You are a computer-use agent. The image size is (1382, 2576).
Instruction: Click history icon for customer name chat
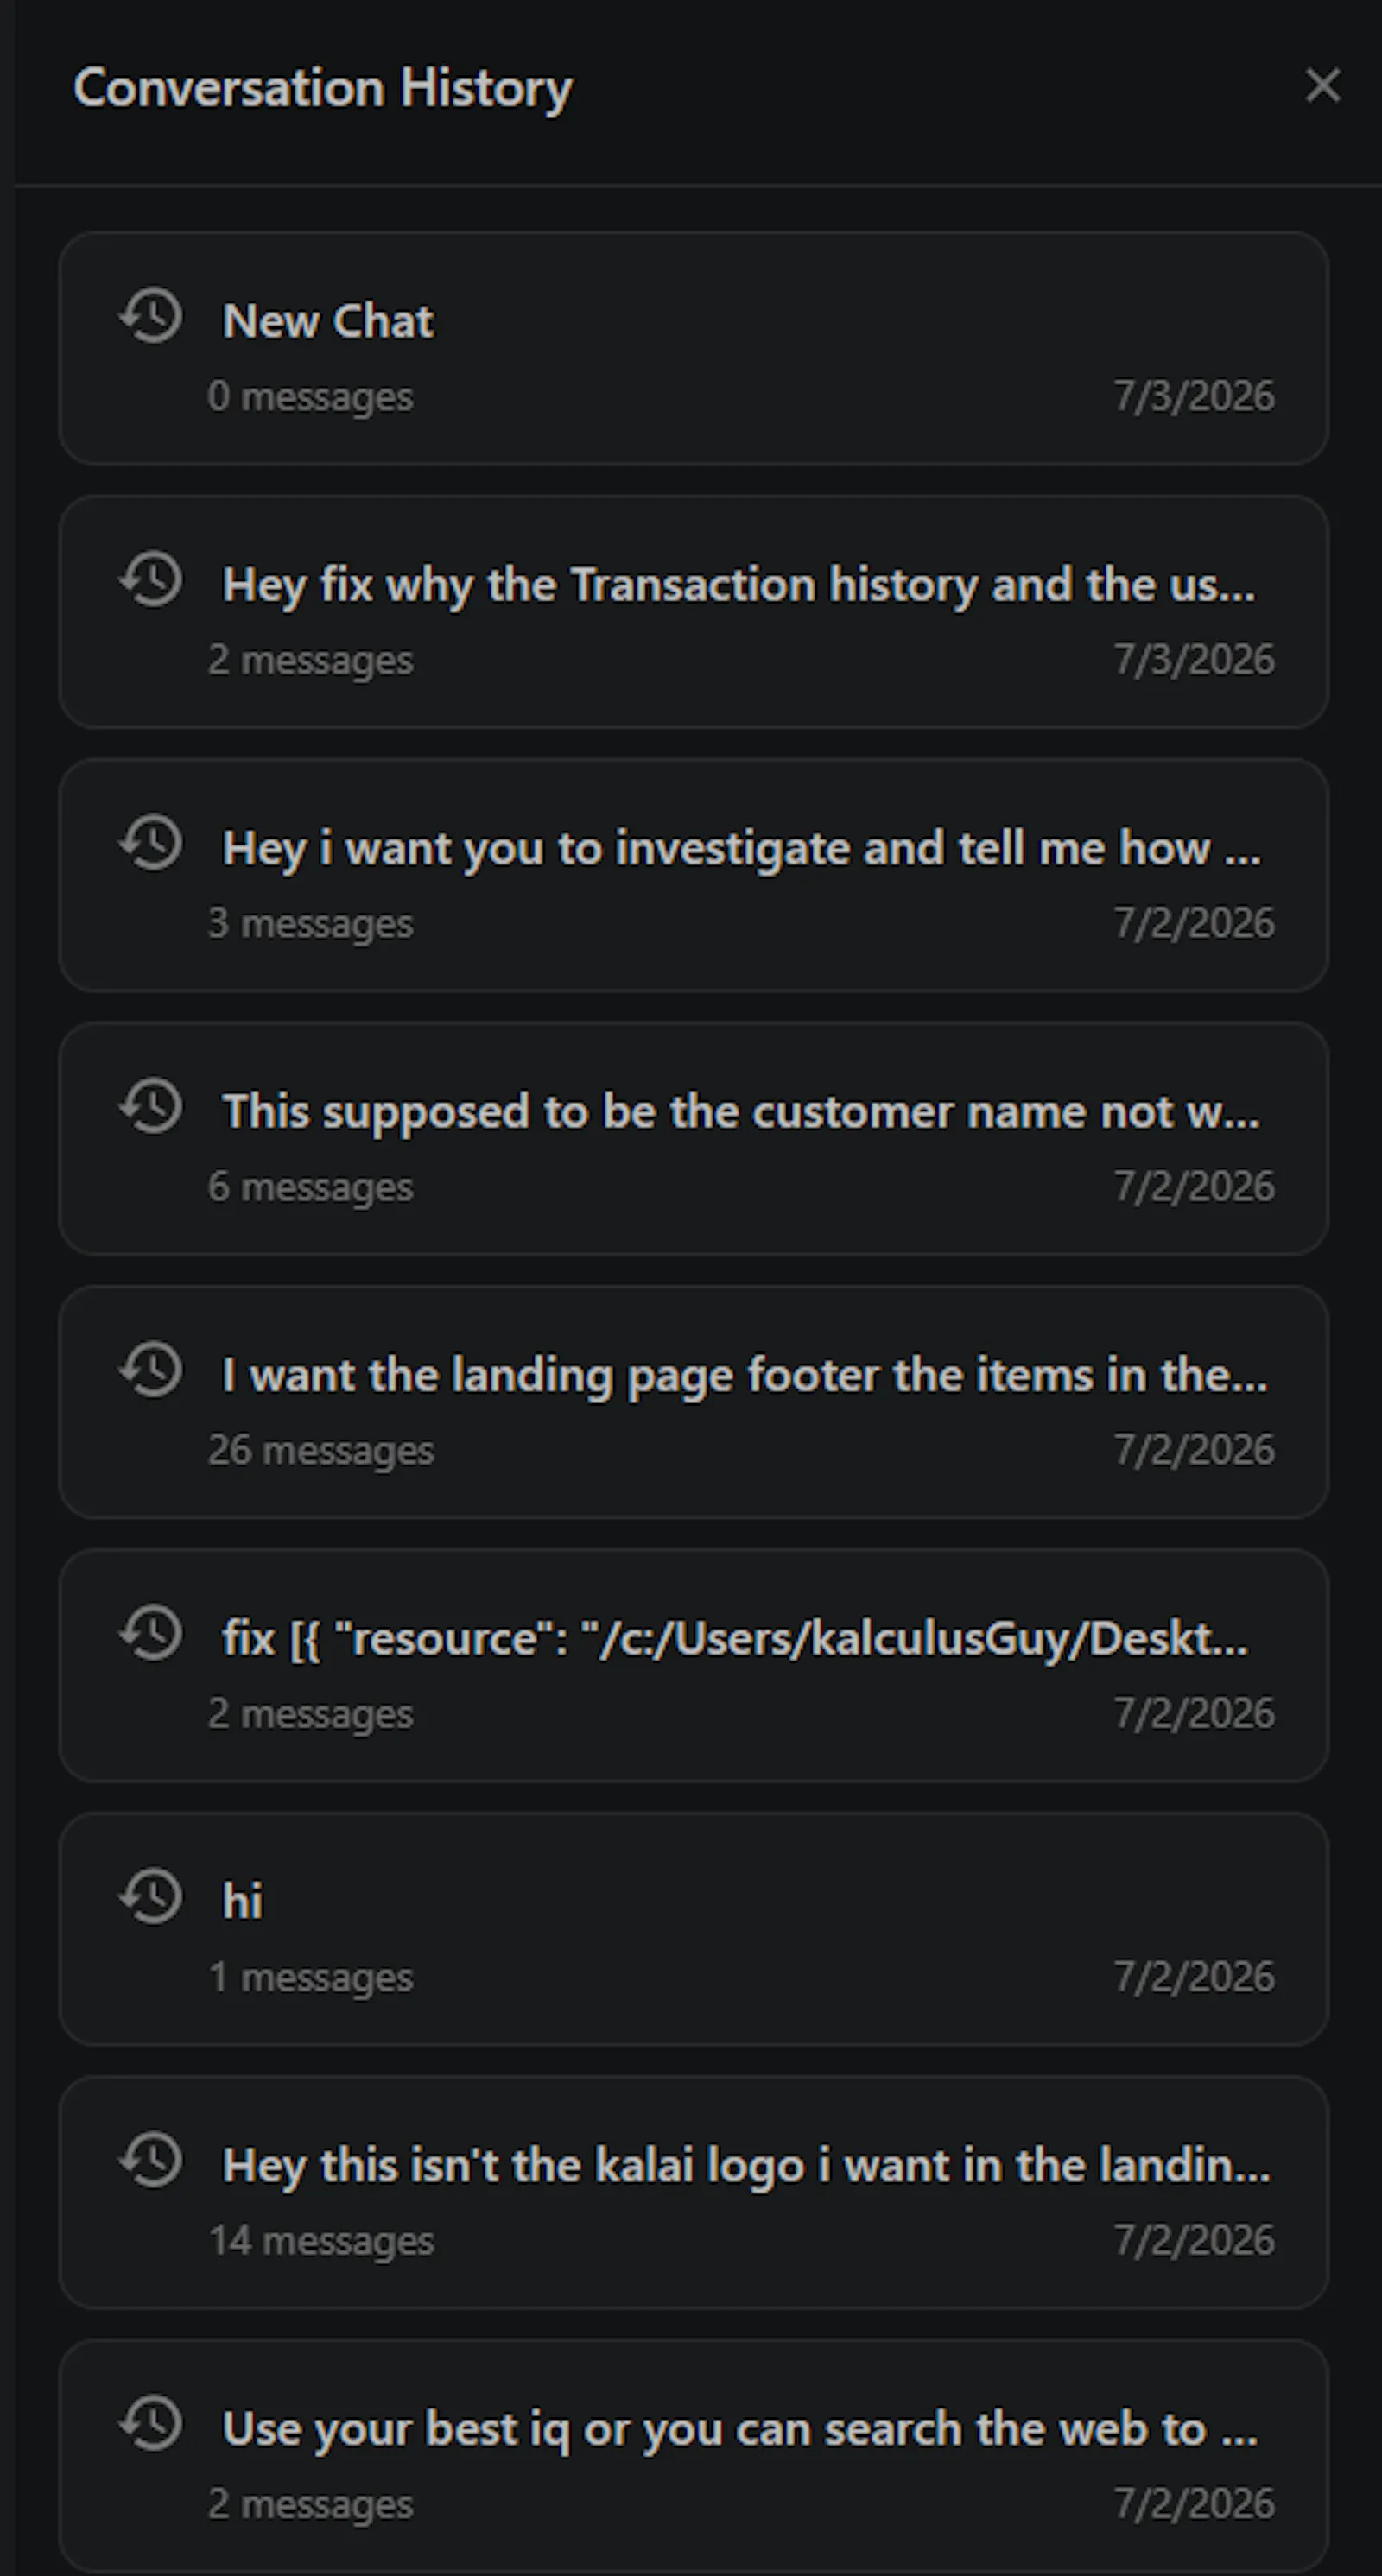[151, 1106]
